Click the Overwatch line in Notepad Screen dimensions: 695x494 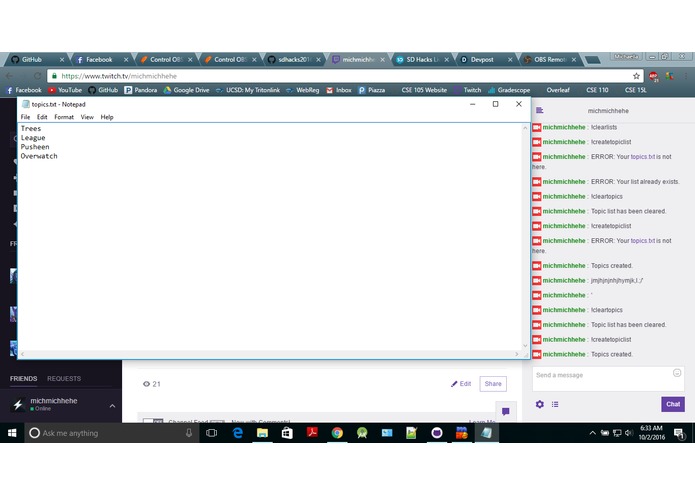39,156
